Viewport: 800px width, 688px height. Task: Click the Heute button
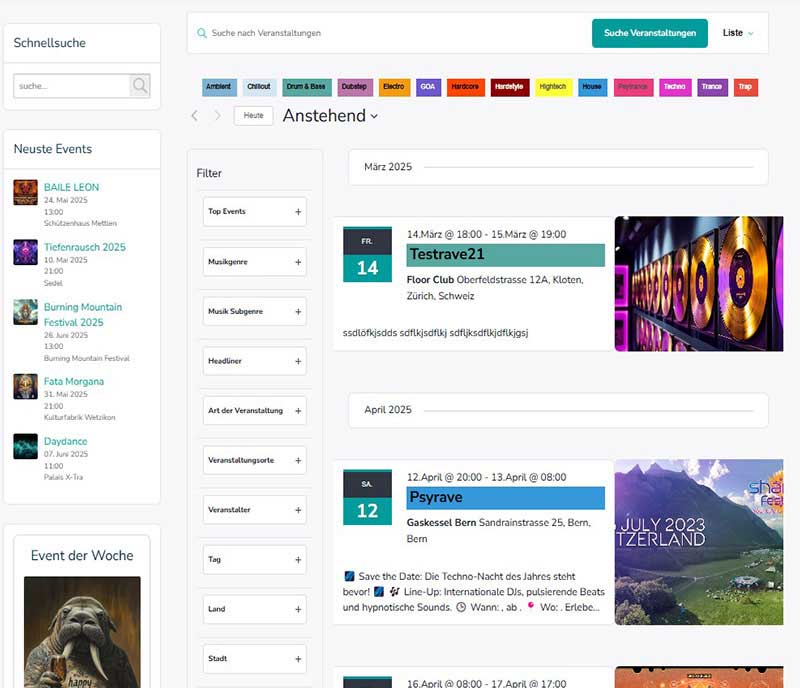pyautogui.click(x=253, y=116)
